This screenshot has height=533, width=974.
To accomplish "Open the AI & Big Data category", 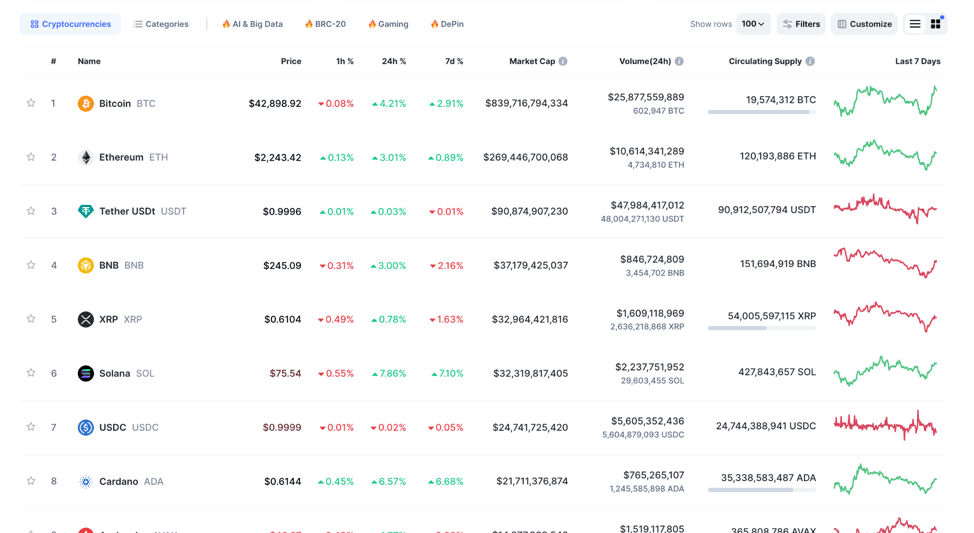I will click(252, 24).
